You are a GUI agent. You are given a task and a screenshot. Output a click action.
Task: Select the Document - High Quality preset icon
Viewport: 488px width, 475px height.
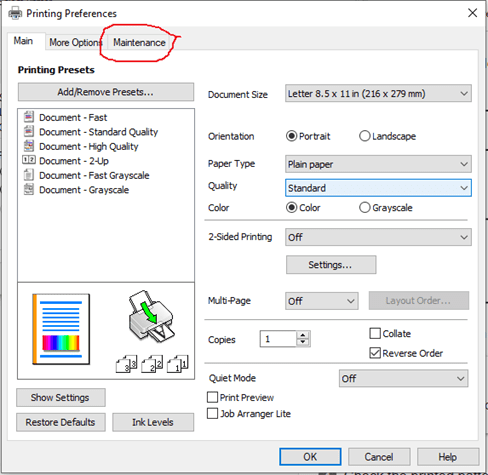pos(29,146)
